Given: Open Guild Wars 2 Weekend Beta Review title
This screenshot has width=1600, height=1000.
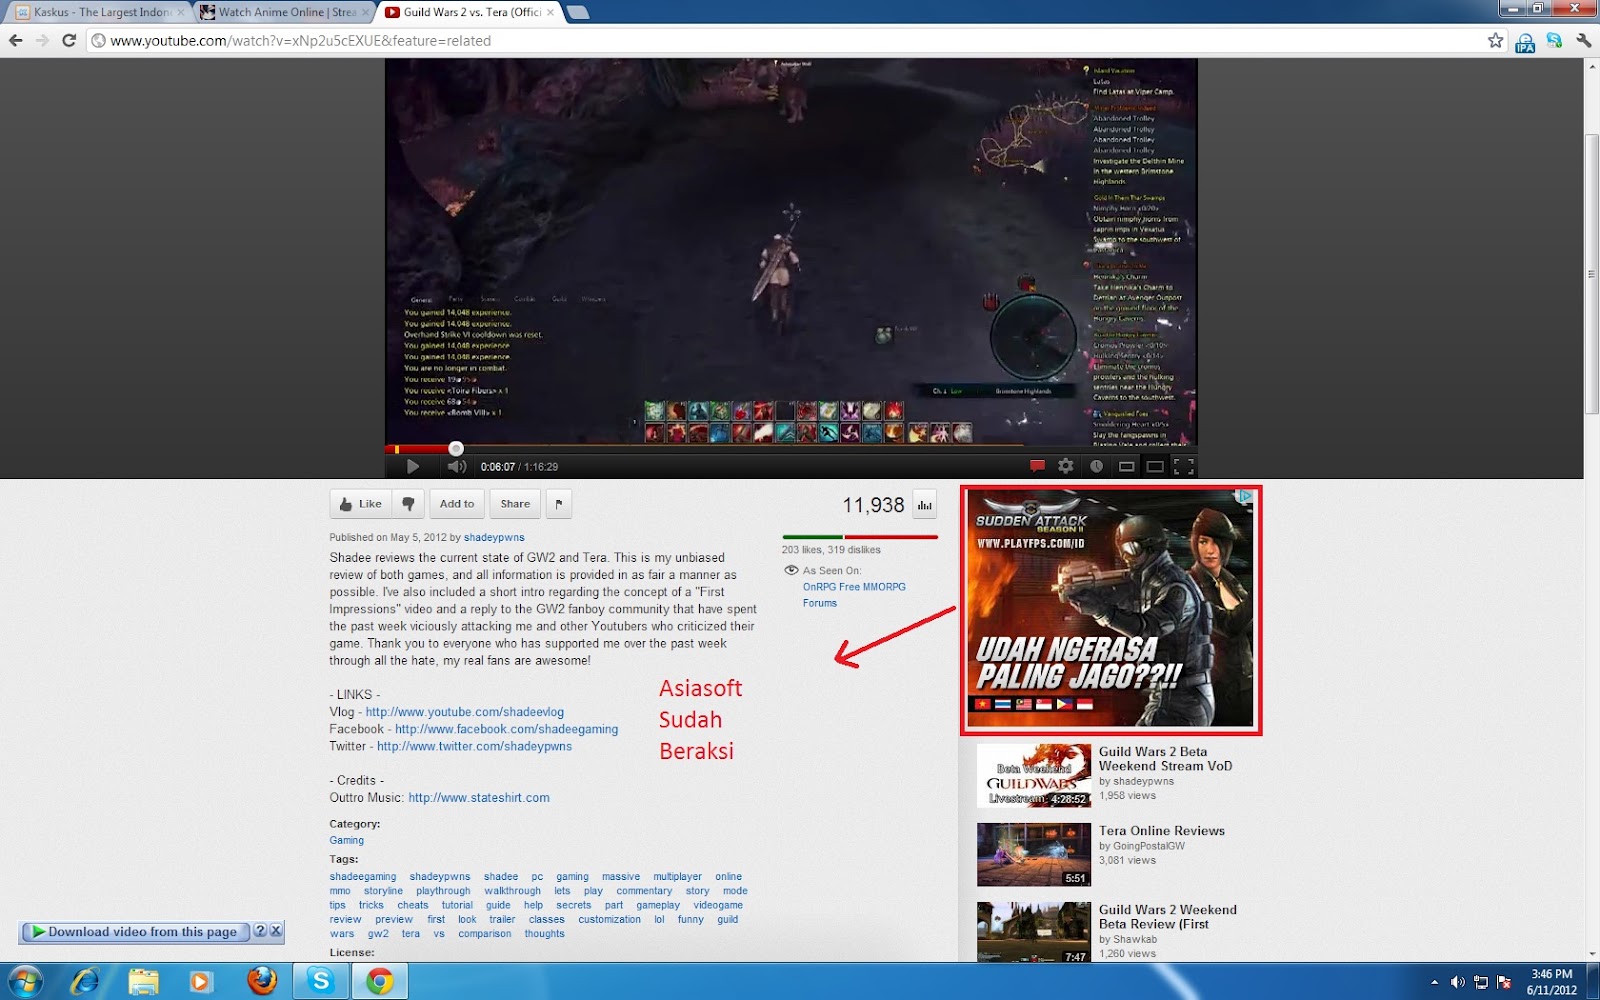Looking at the screenshot, I should tap(1167, 916).
